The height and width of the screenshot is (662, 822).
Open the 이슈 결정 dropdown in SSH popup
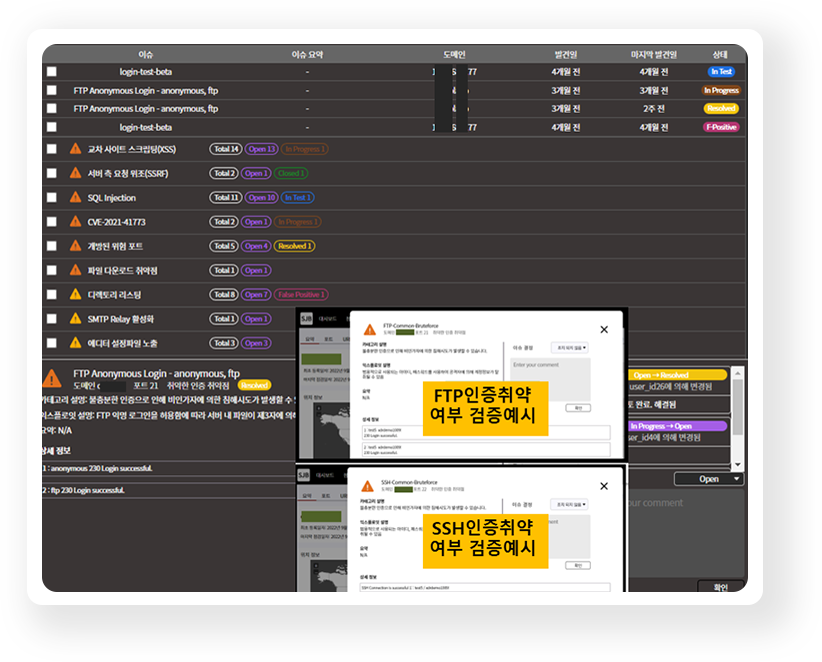570,504
